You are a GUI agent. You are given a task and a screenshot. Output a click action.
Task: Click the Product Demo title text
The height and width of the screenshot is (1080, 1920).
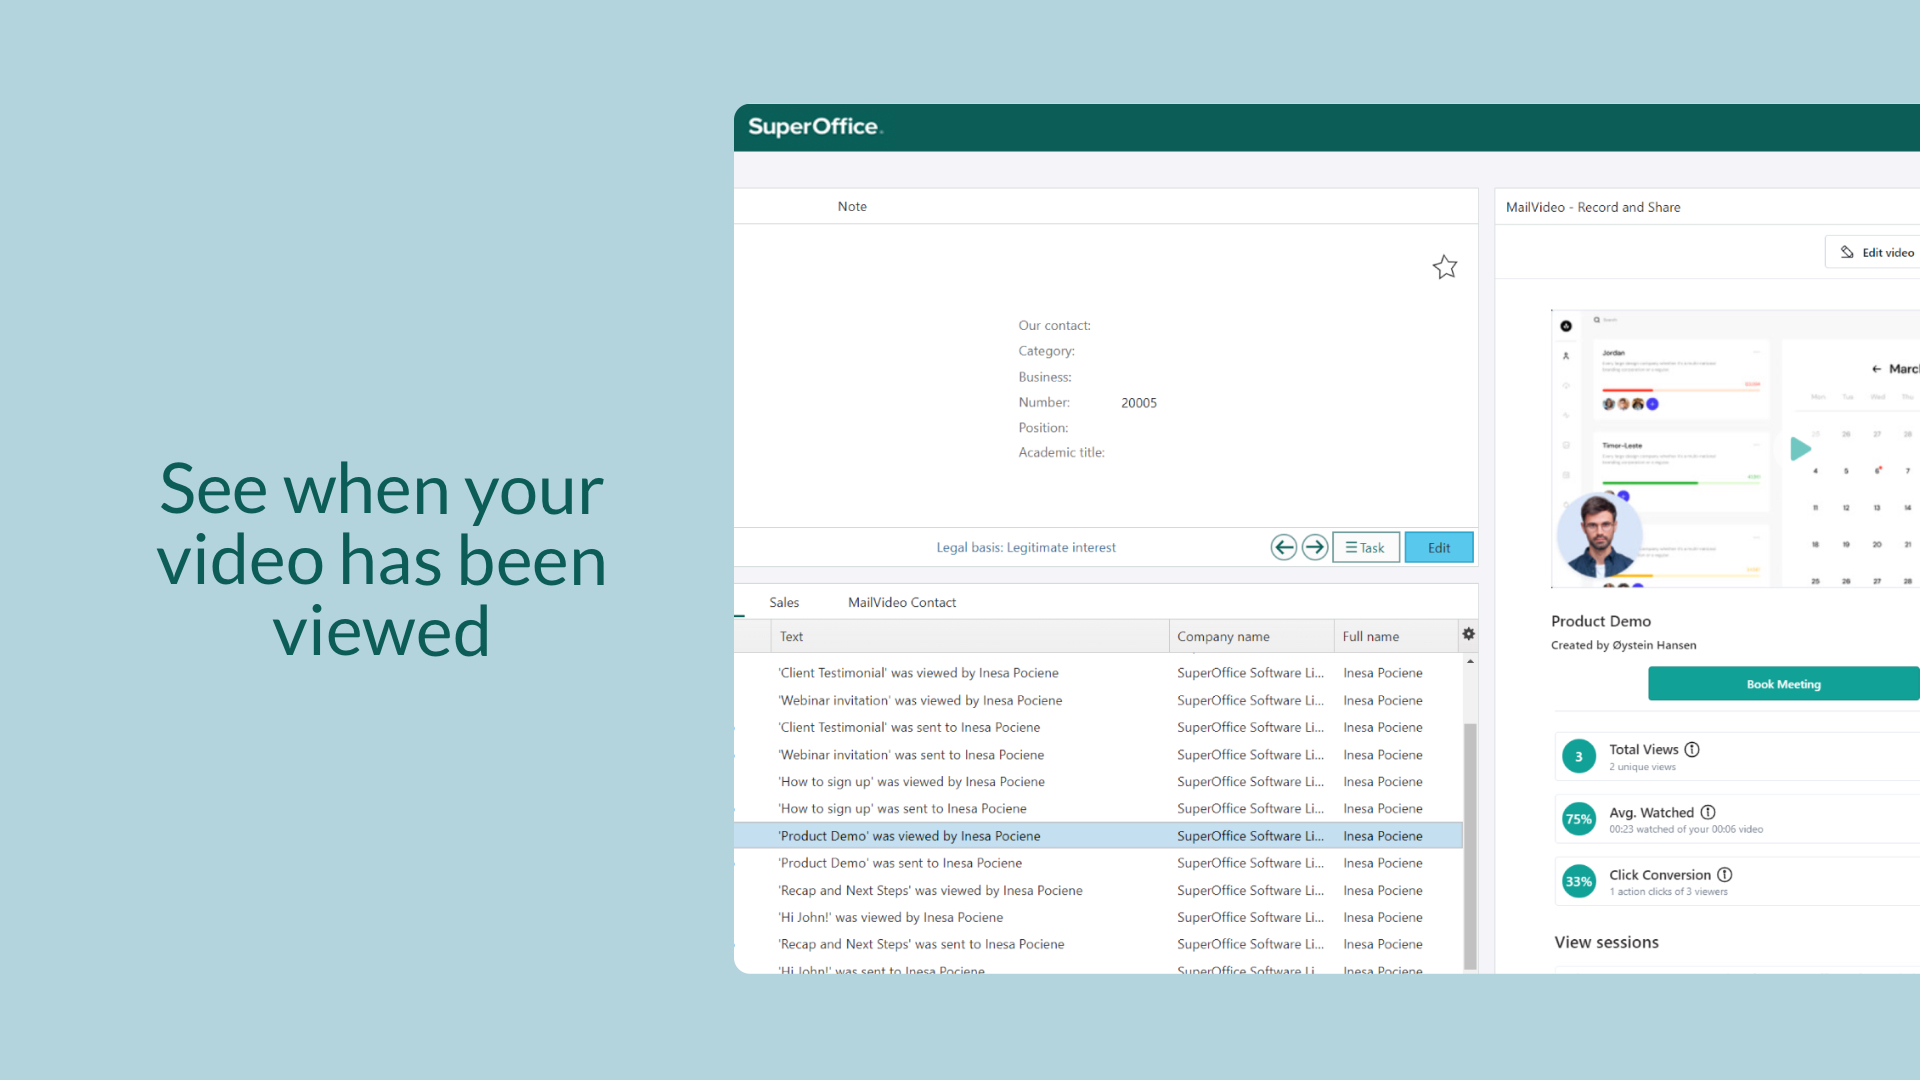tap(1601, 621)
